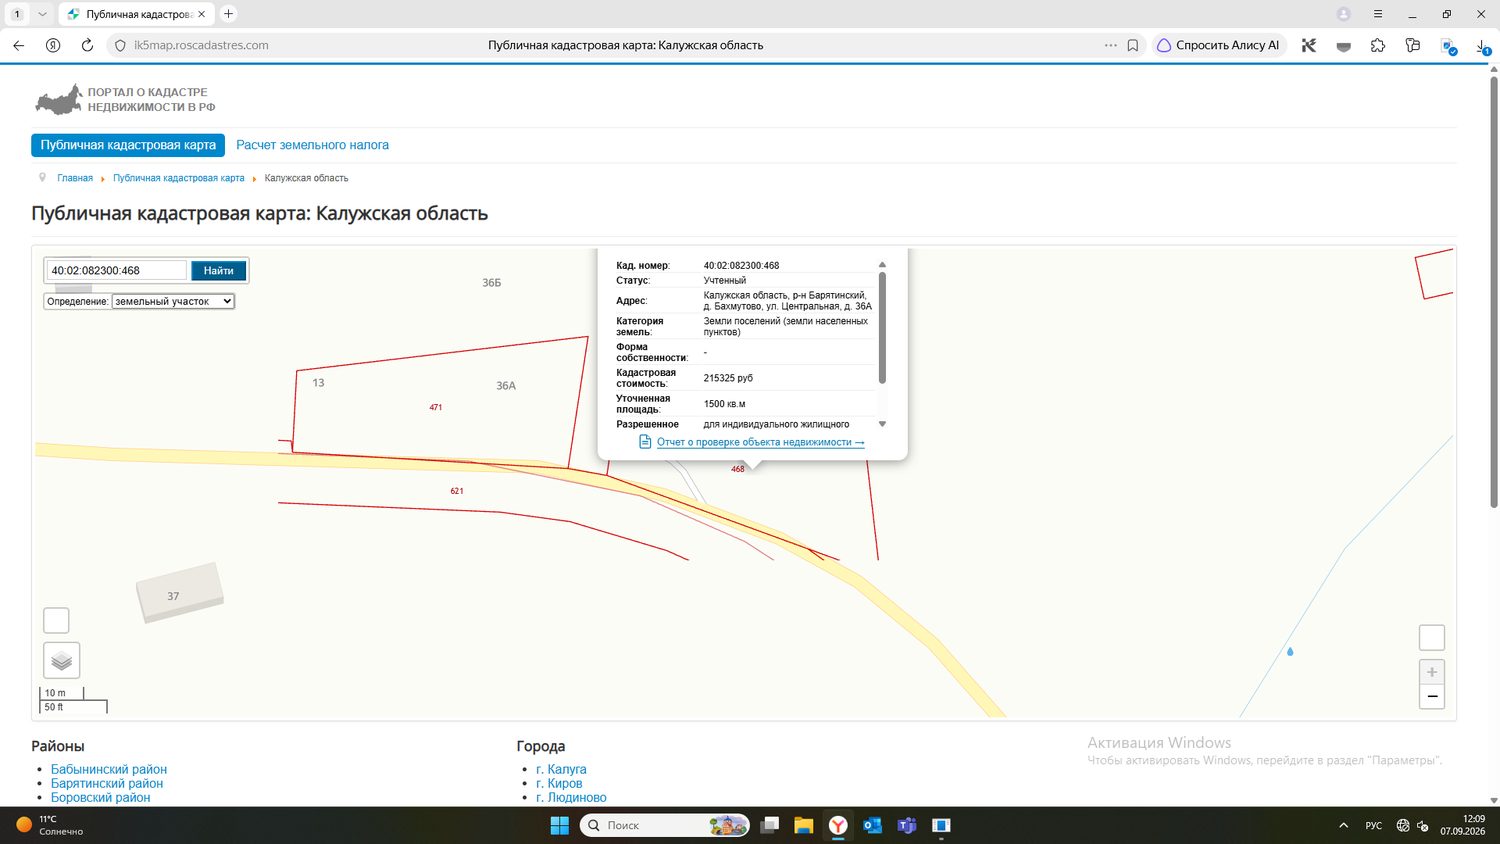
Task: Open 'г. Киров' city link
Action: point(559,783)
